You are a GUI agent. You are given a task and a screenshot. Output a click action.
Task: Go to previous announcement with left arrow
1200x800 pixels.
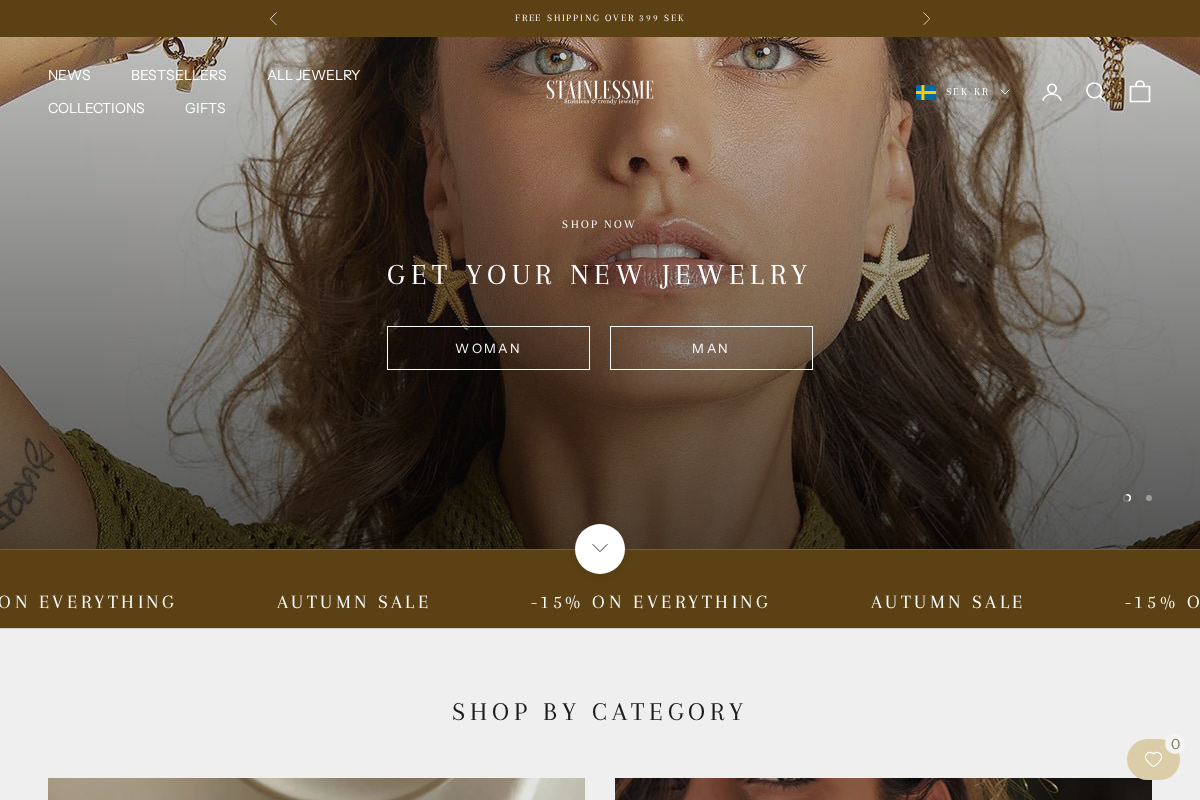273,18
